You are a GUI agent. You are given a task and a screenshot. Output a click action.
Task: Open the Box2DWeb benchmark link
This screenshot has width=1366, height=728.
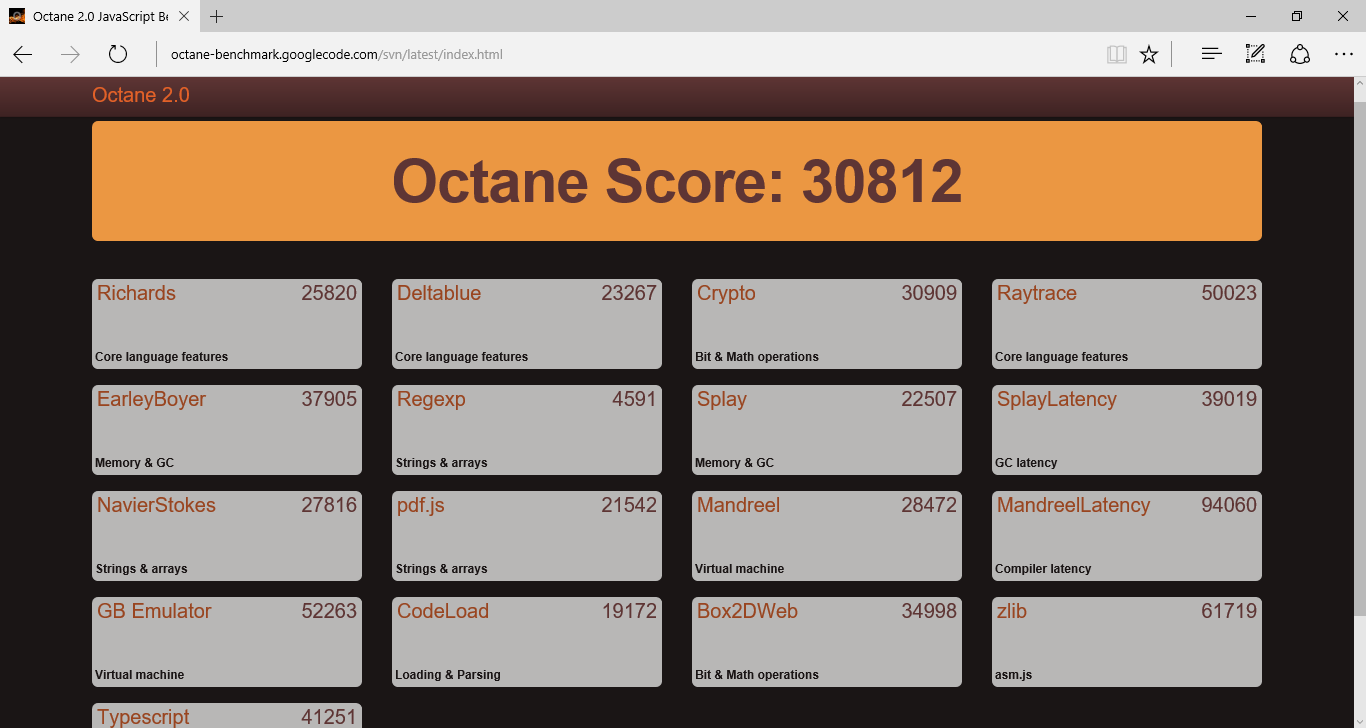coord(747,611)
